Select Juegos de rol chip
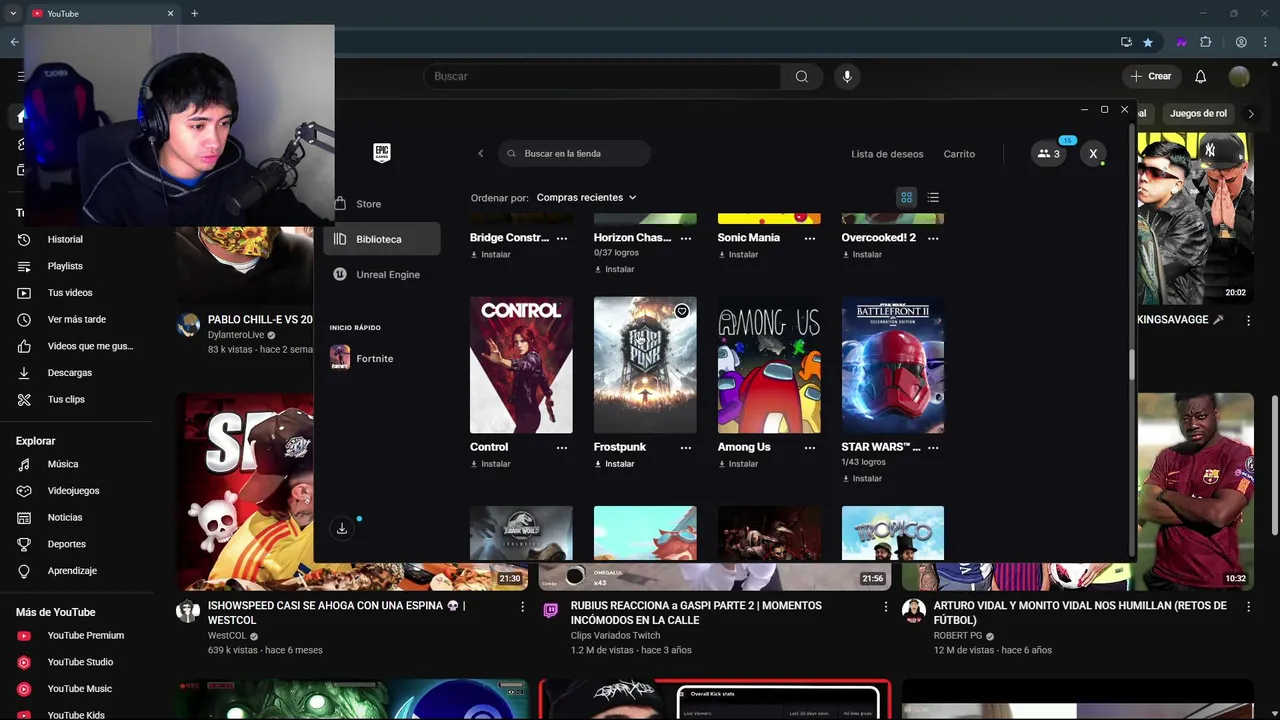The width and height of the screenshot is (1280, 720). [x=1198, y=114]
